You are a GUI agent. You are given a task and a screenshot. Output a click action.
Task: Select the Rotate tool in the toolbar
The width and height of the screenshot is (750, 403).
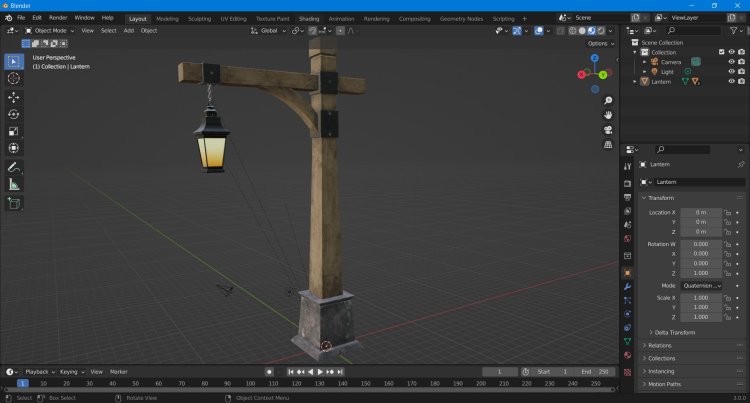click(x=14, y=114)
